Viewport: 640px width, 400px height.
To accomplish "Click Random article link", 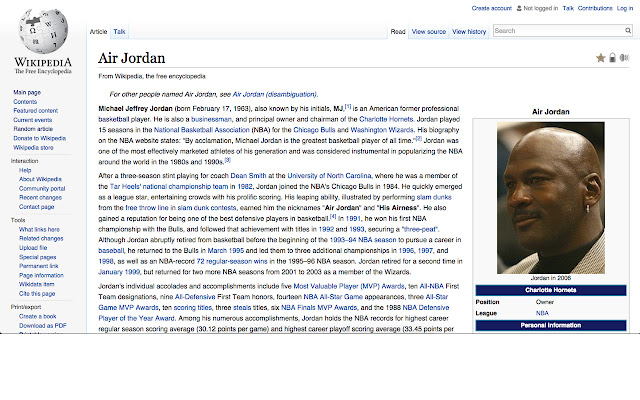I will click(x=33, y=129).
